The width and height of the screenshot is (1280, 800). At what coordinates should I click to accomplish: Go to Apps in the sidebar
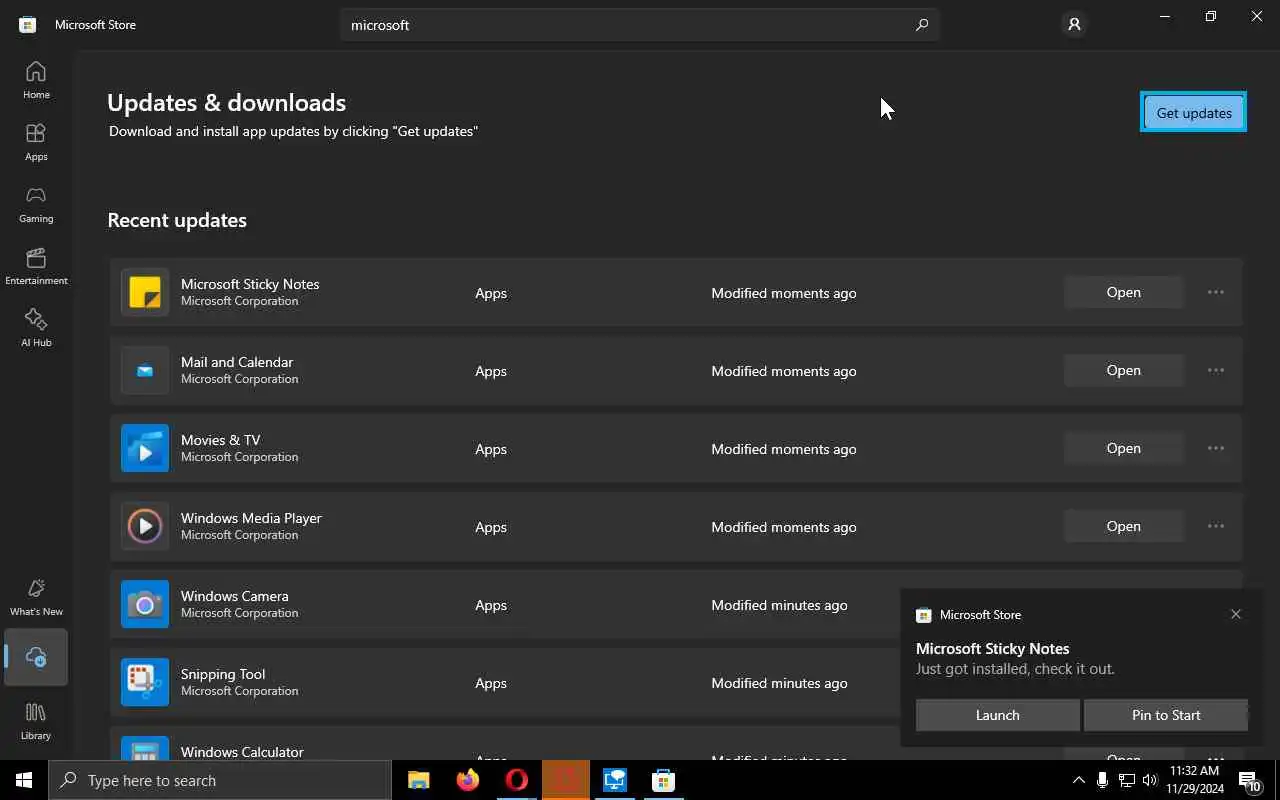tap(36, 142)
